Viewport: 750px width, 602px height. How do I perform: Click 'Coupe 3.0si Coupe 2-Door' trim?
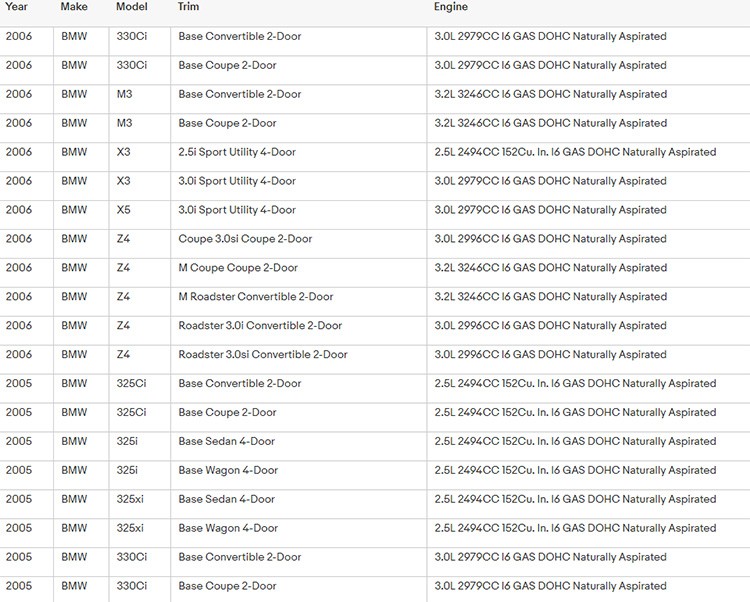245,239
